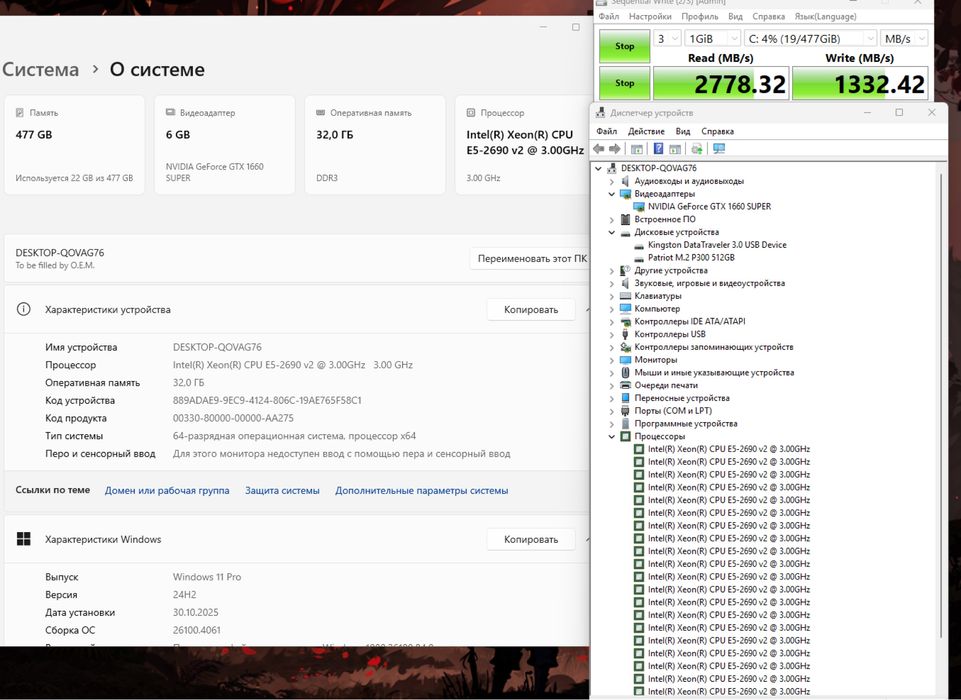Open the Домен или рабочая группа link
Screen dimensions: 961x700
pyautogui.click(x=167, y=490)
